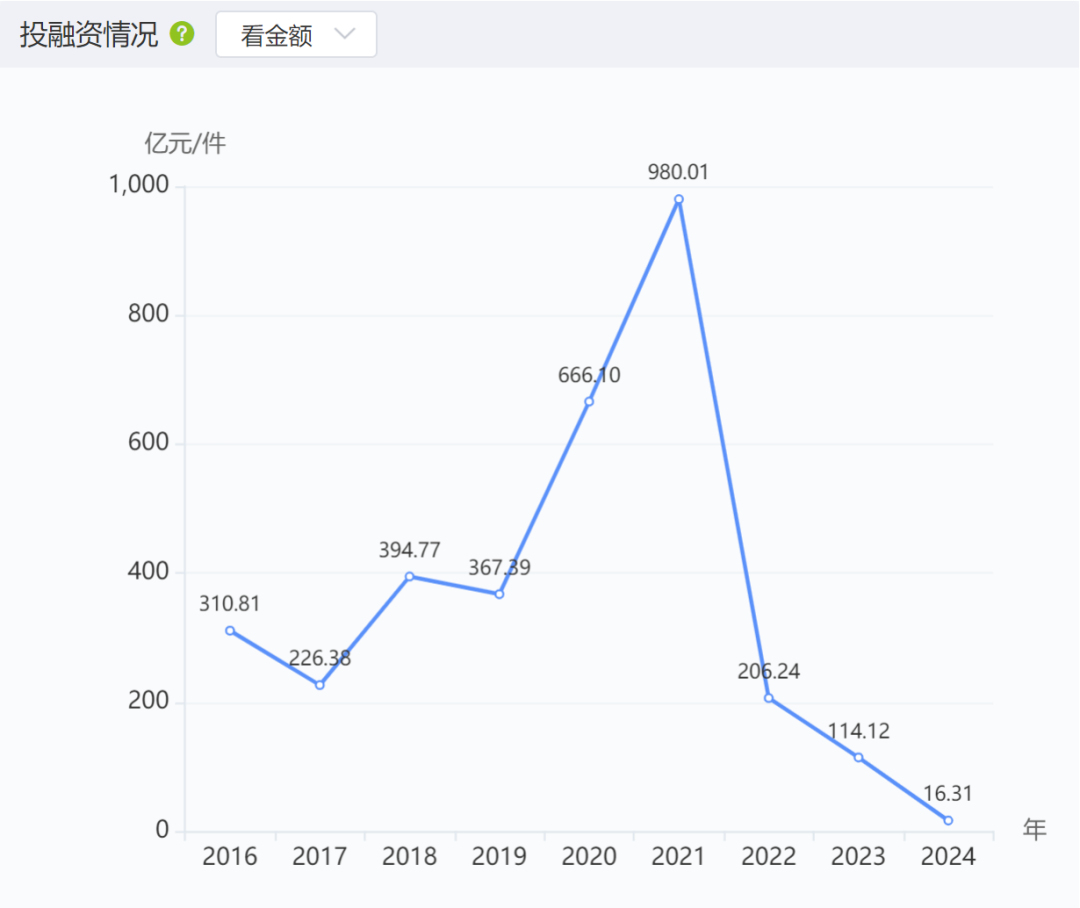Viewport: 1080px width, 908px height.
Task: Click the green help question-mark icon
Action: [183, 34]
